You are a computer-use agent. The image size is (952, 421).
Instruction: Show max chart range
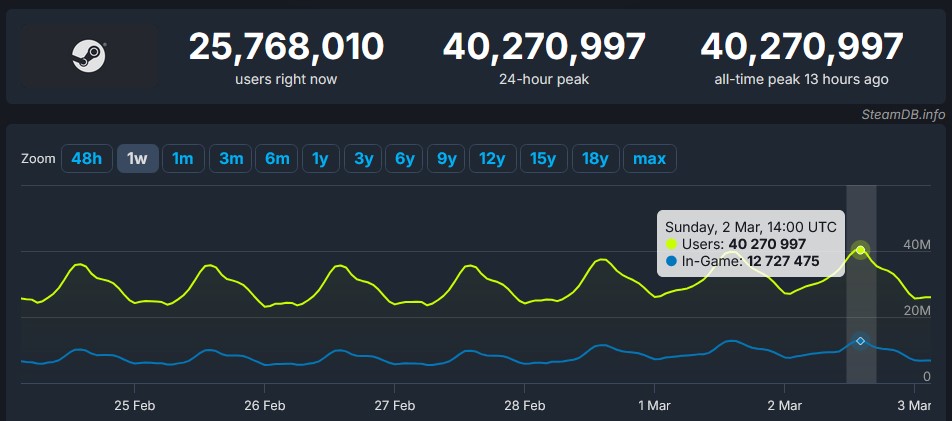point(650,159)
